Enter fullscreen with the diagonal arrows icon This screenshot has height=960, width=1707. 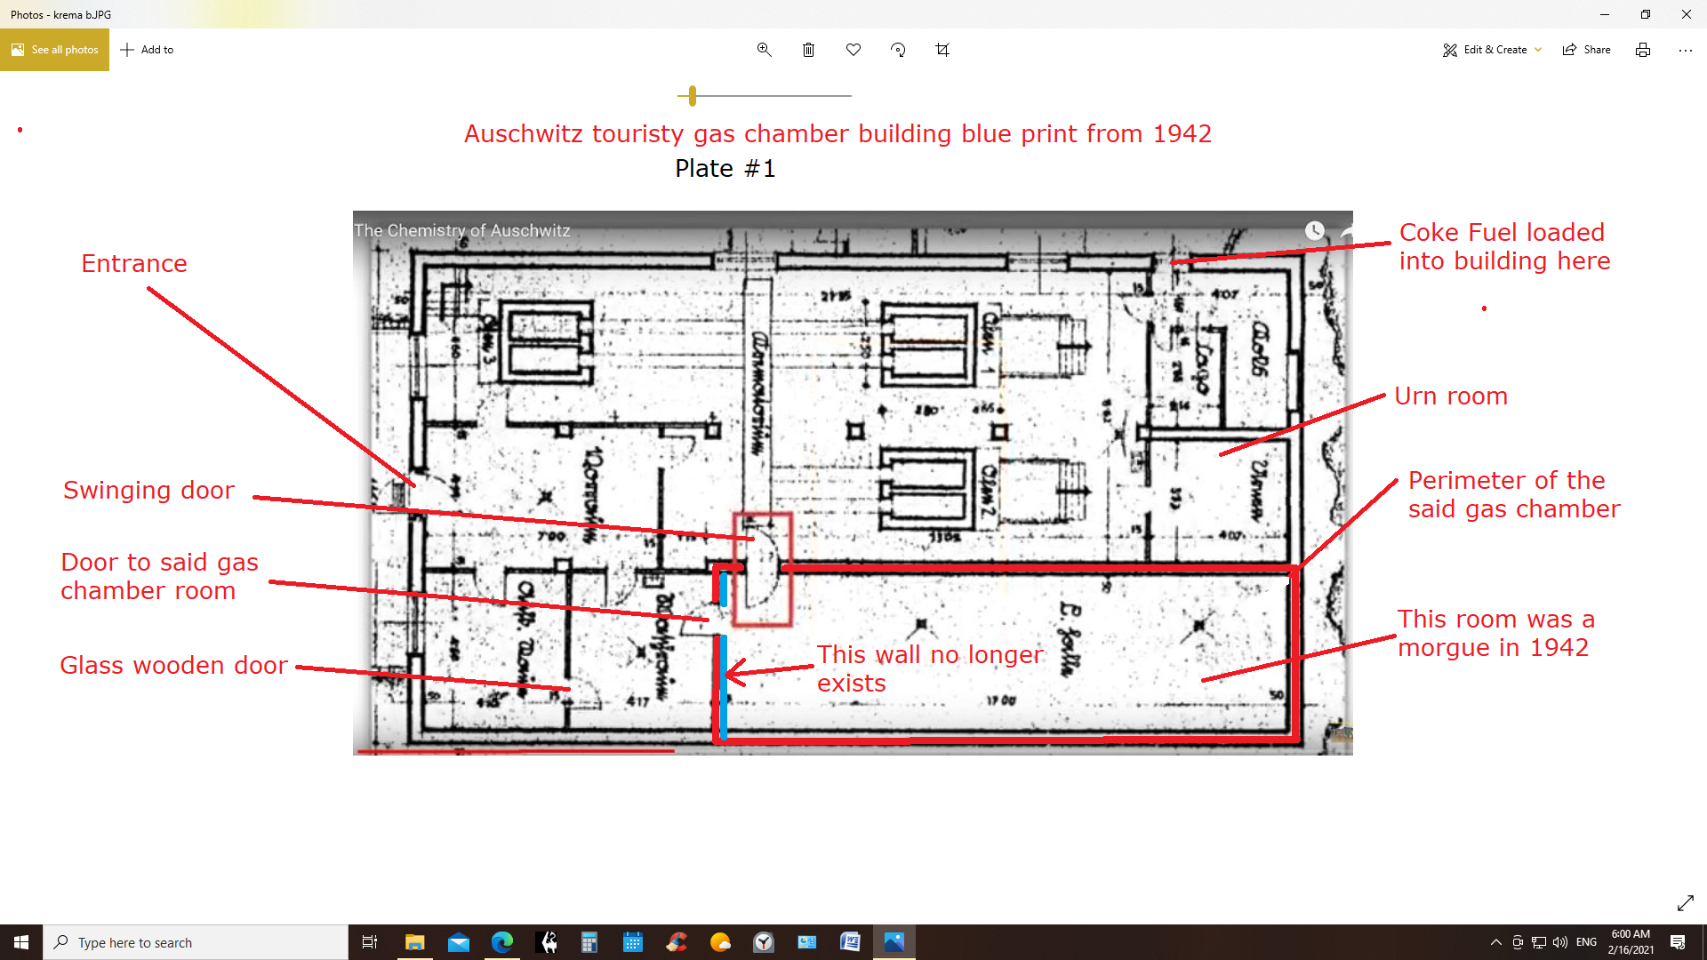click(1685, 903)
